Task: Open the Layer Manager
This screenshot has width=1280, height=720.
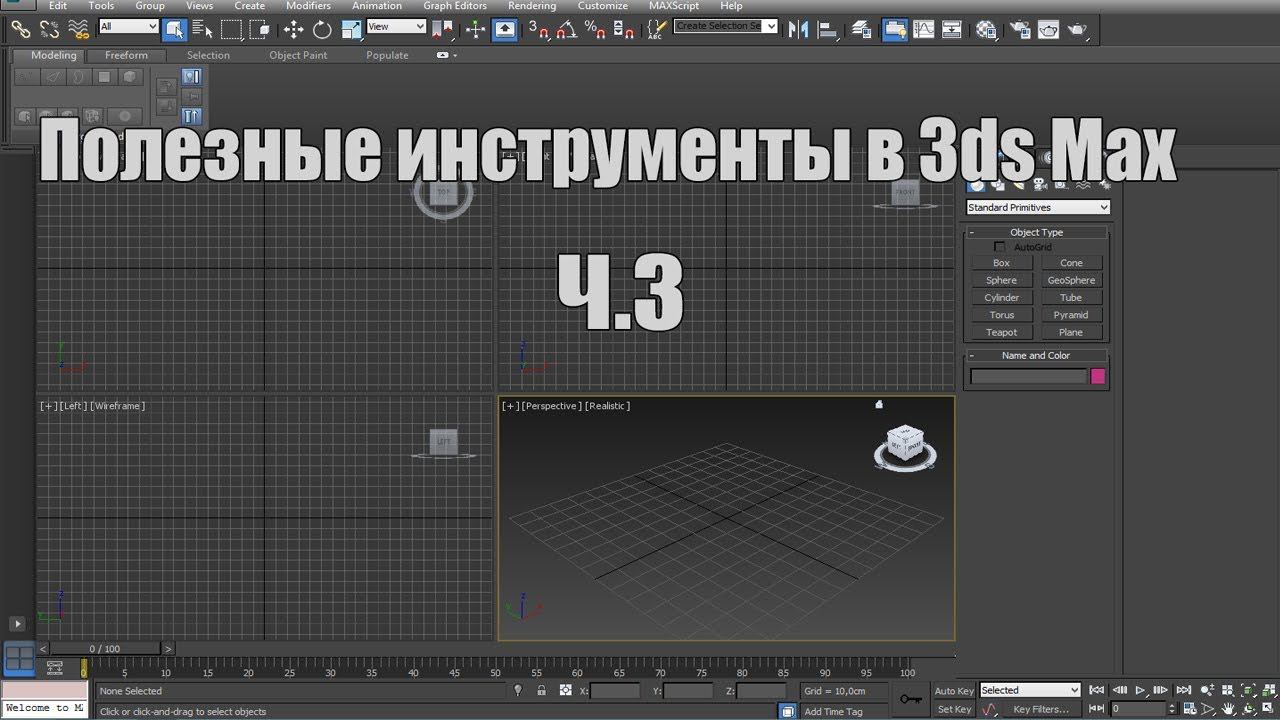Action: [861, 29]
